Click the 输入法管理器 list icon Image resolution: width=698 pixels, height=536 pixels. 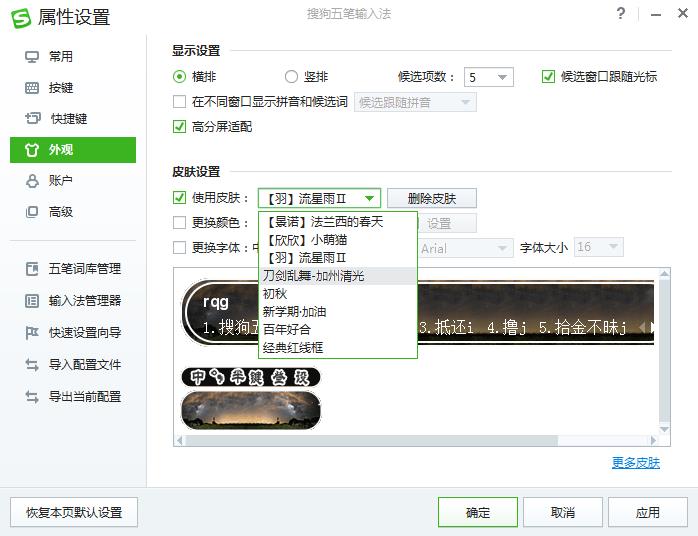(x=32, y=301)
